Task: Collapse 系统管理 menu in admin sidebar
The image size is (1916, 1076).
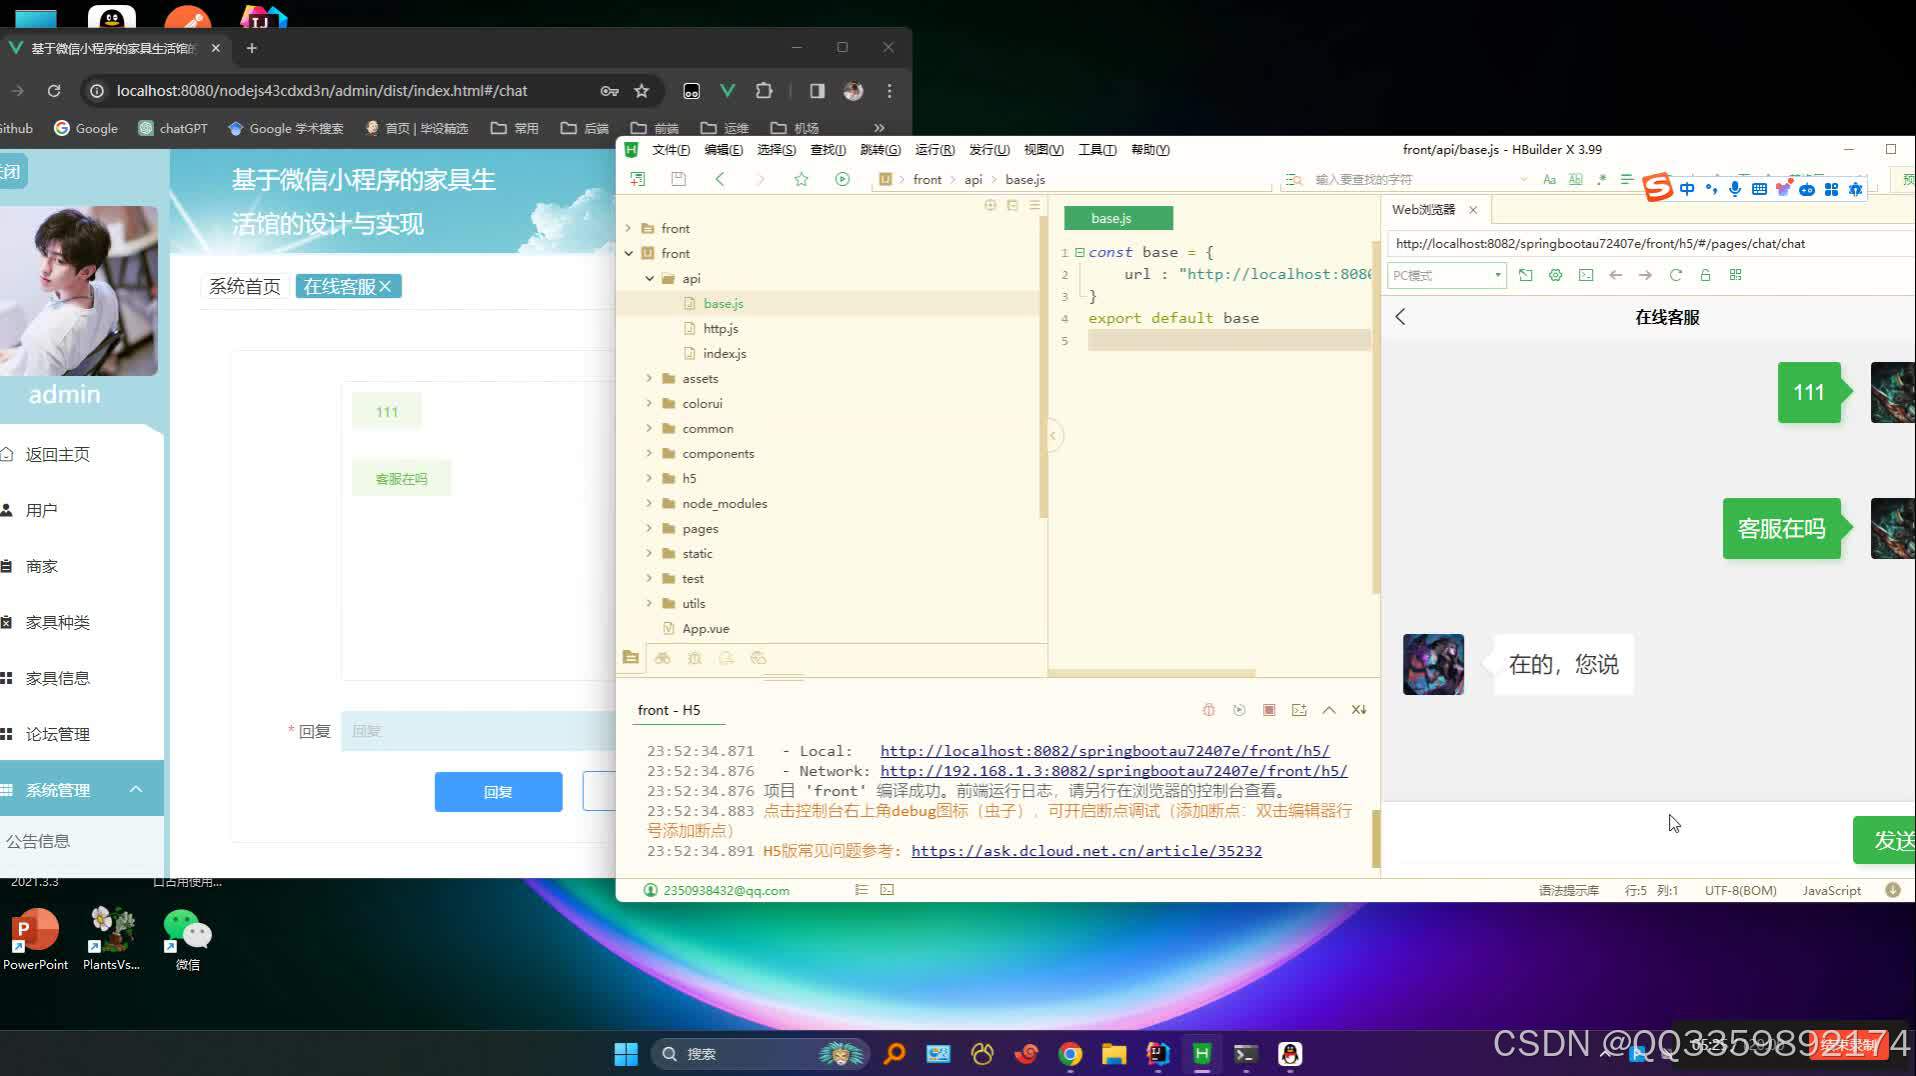Action: point(136,790)
